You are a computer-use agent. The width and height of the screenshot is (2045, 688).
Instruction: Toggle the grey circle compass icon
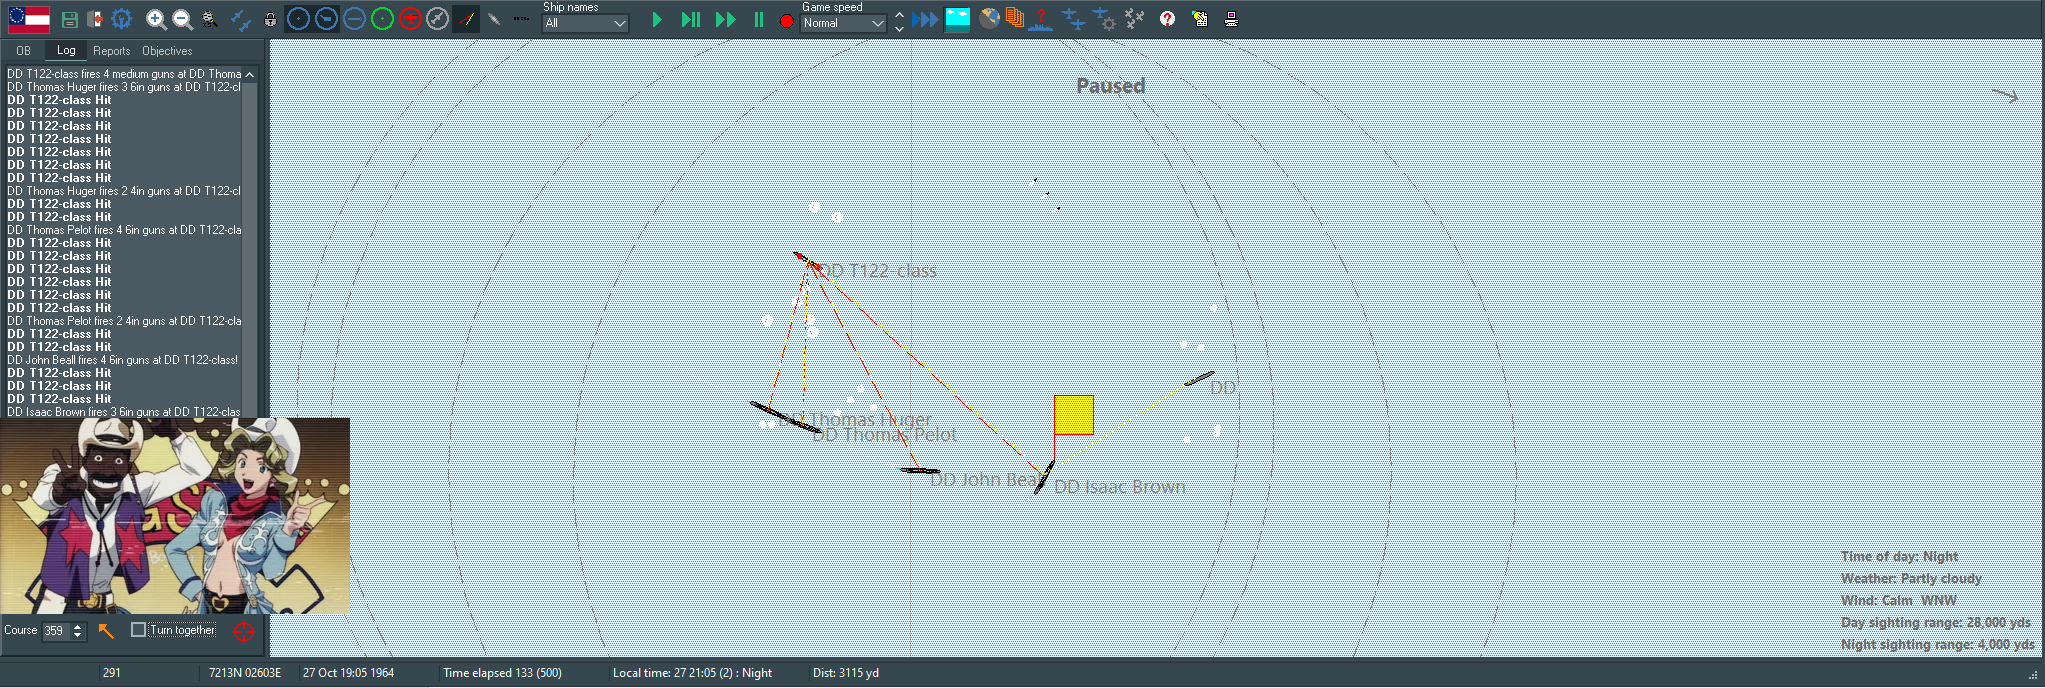pyautogui.click(x=438, y=19)
